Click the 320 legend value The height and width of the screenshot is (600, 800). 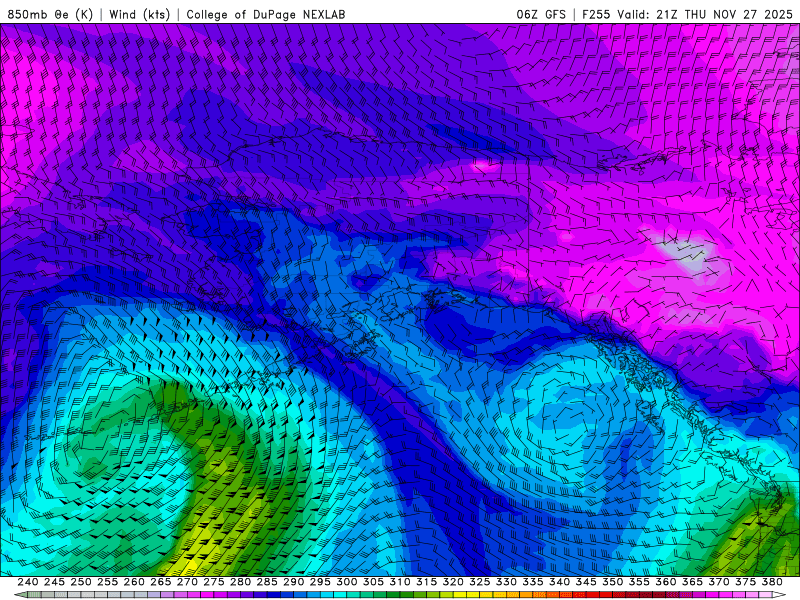(x=453, y=582)
